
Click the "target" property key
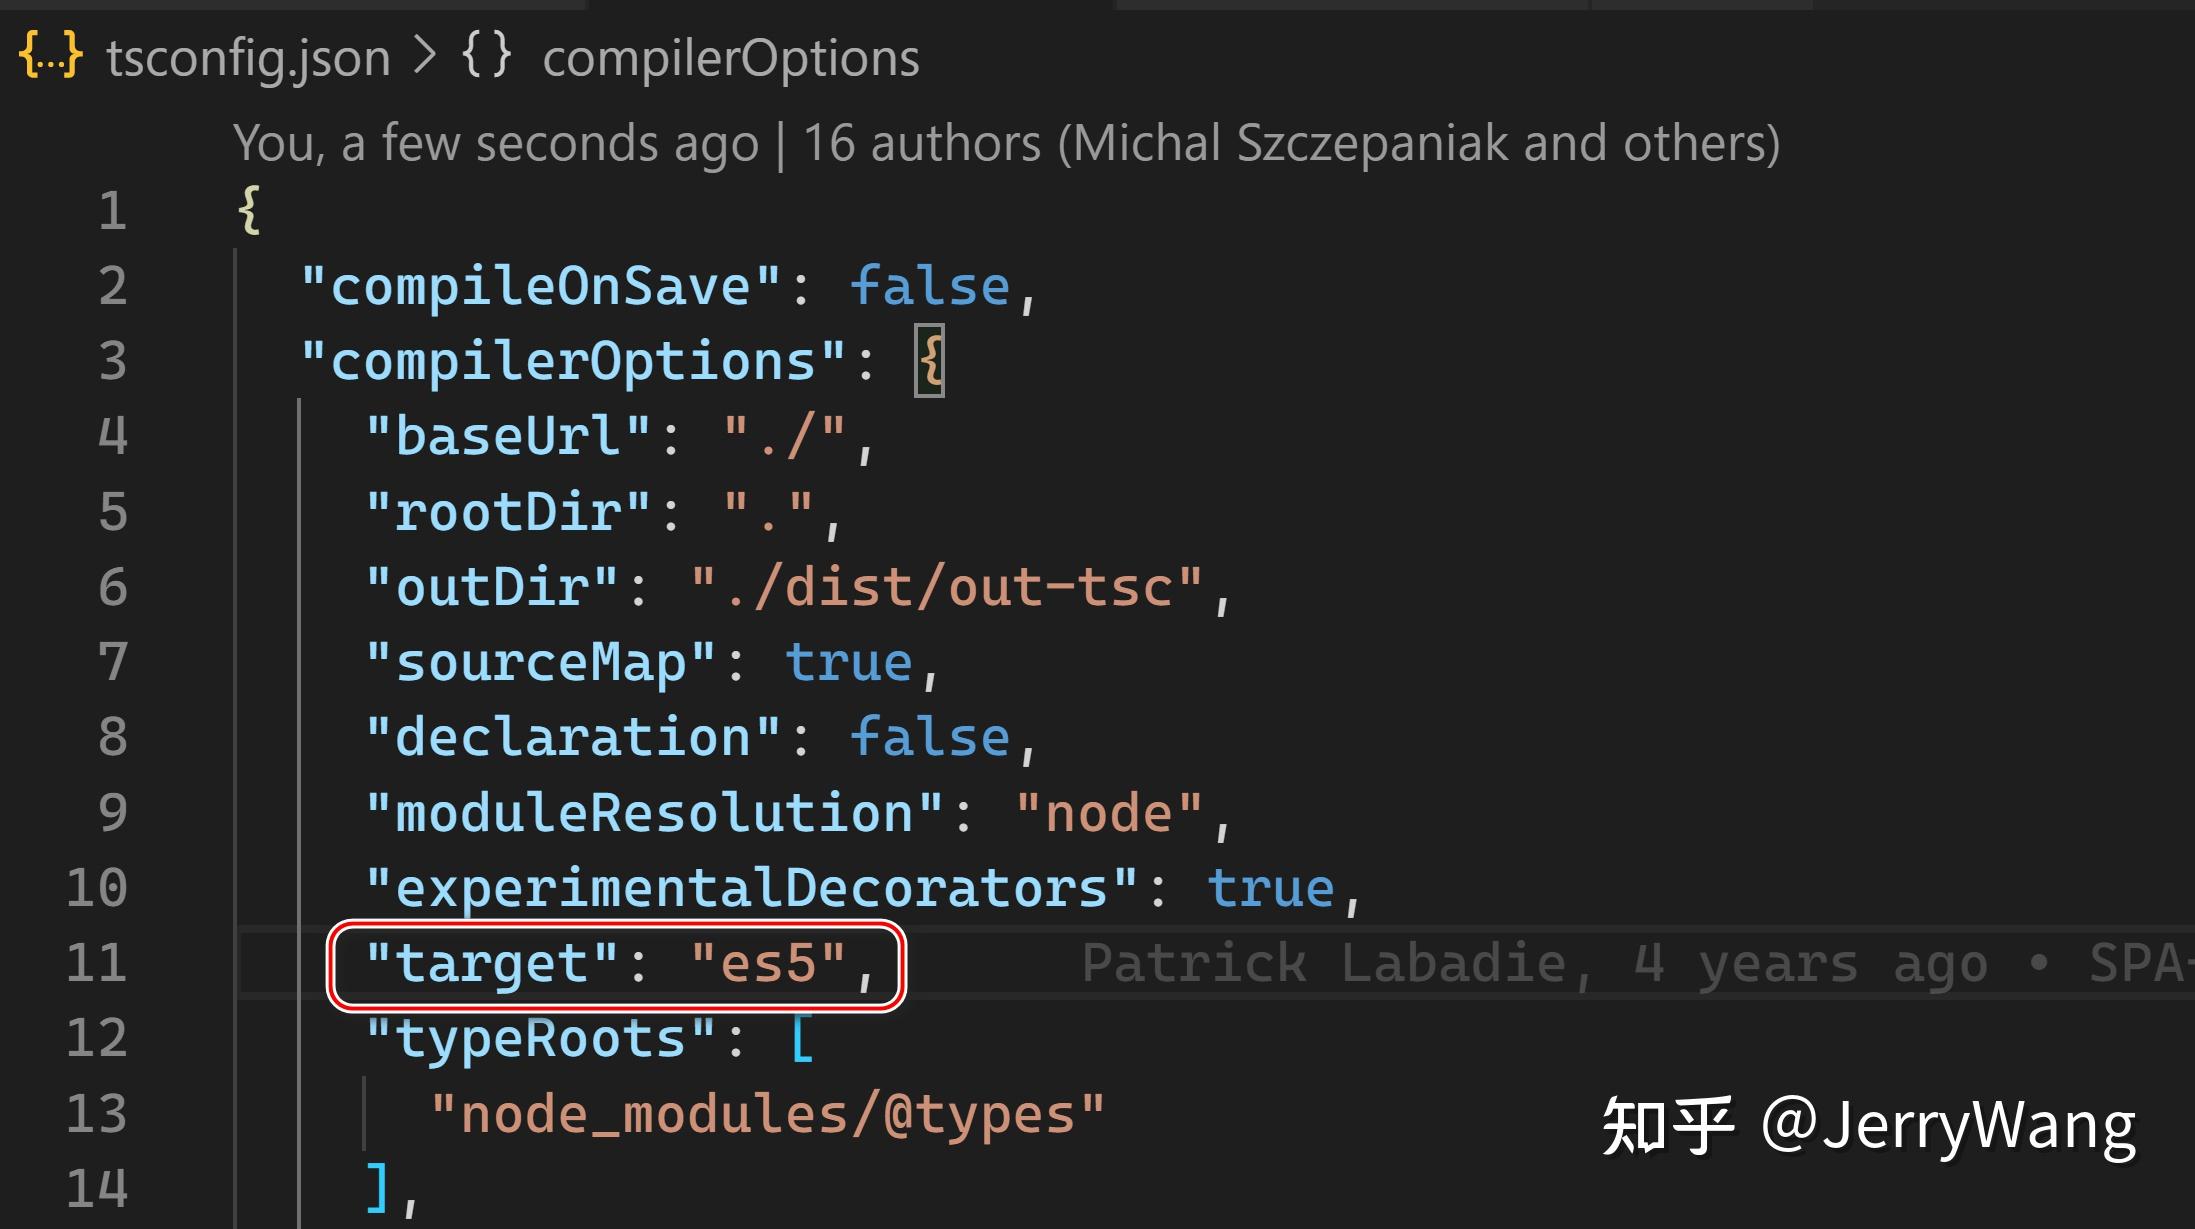coord(492,963)
